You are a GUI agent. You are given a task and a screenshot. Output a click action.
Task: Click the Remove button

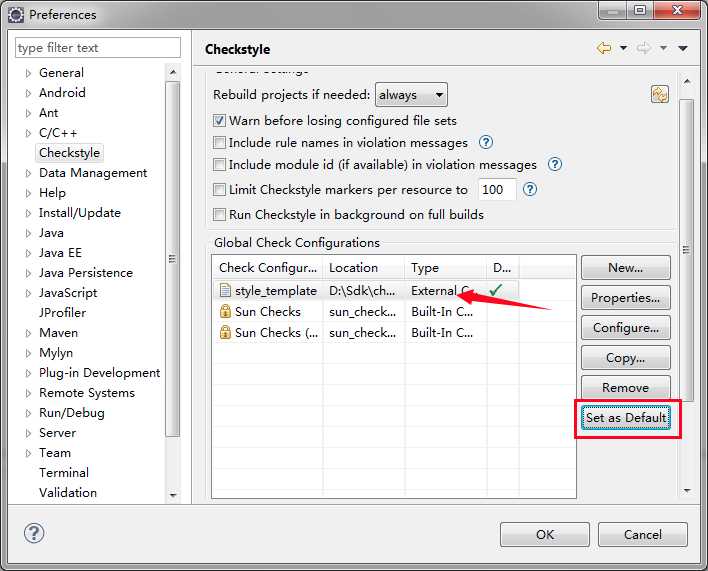(x=626, y=387)
